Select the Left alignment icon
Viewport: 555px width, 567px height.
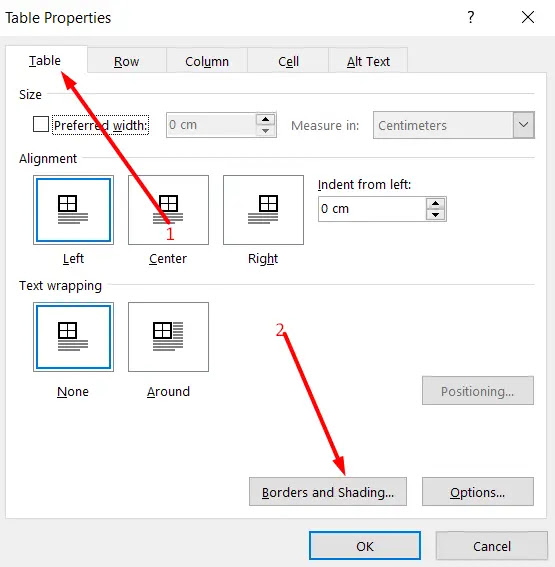pos(73,210)
